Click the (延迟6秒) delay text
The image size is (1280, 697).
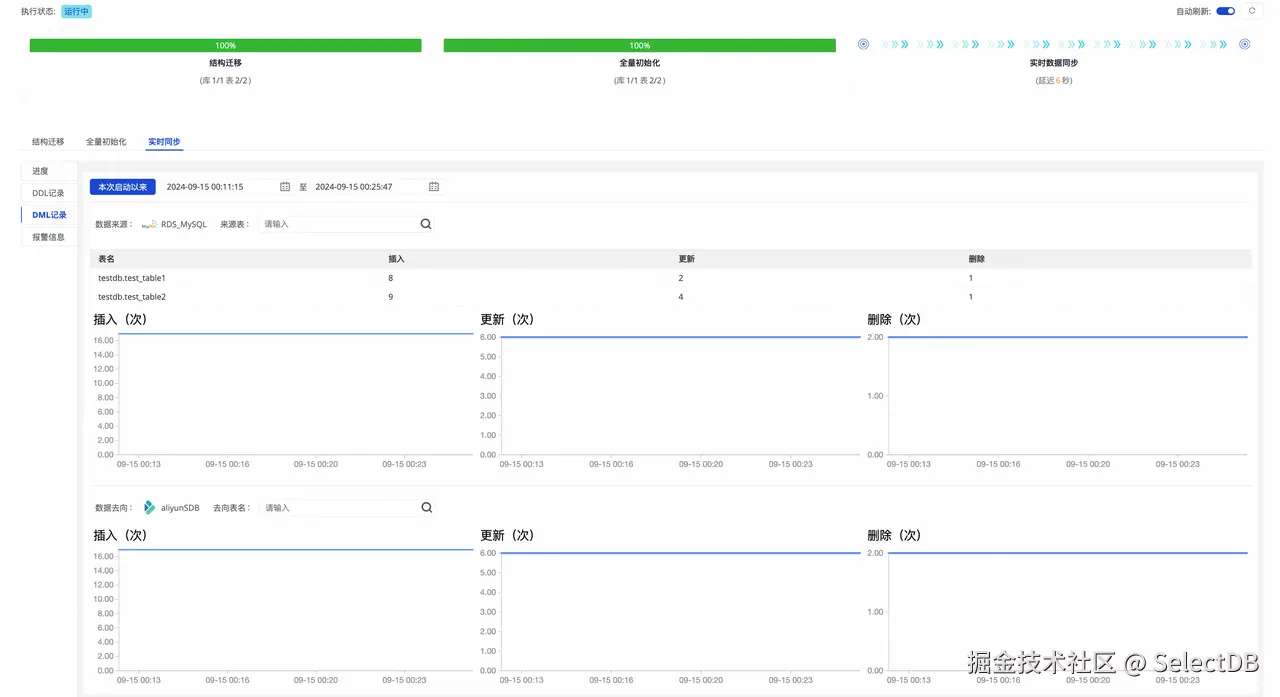pyautogui.click(x=1054, y=80)
